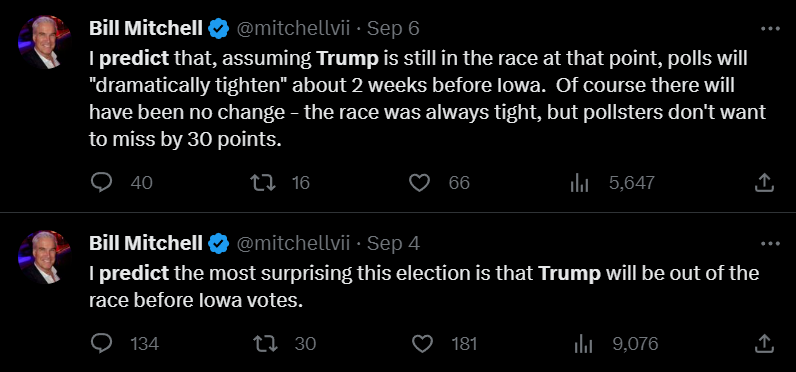
Task: Like the Sep 4 tweet with 181 likes
Action: (422, 344)
